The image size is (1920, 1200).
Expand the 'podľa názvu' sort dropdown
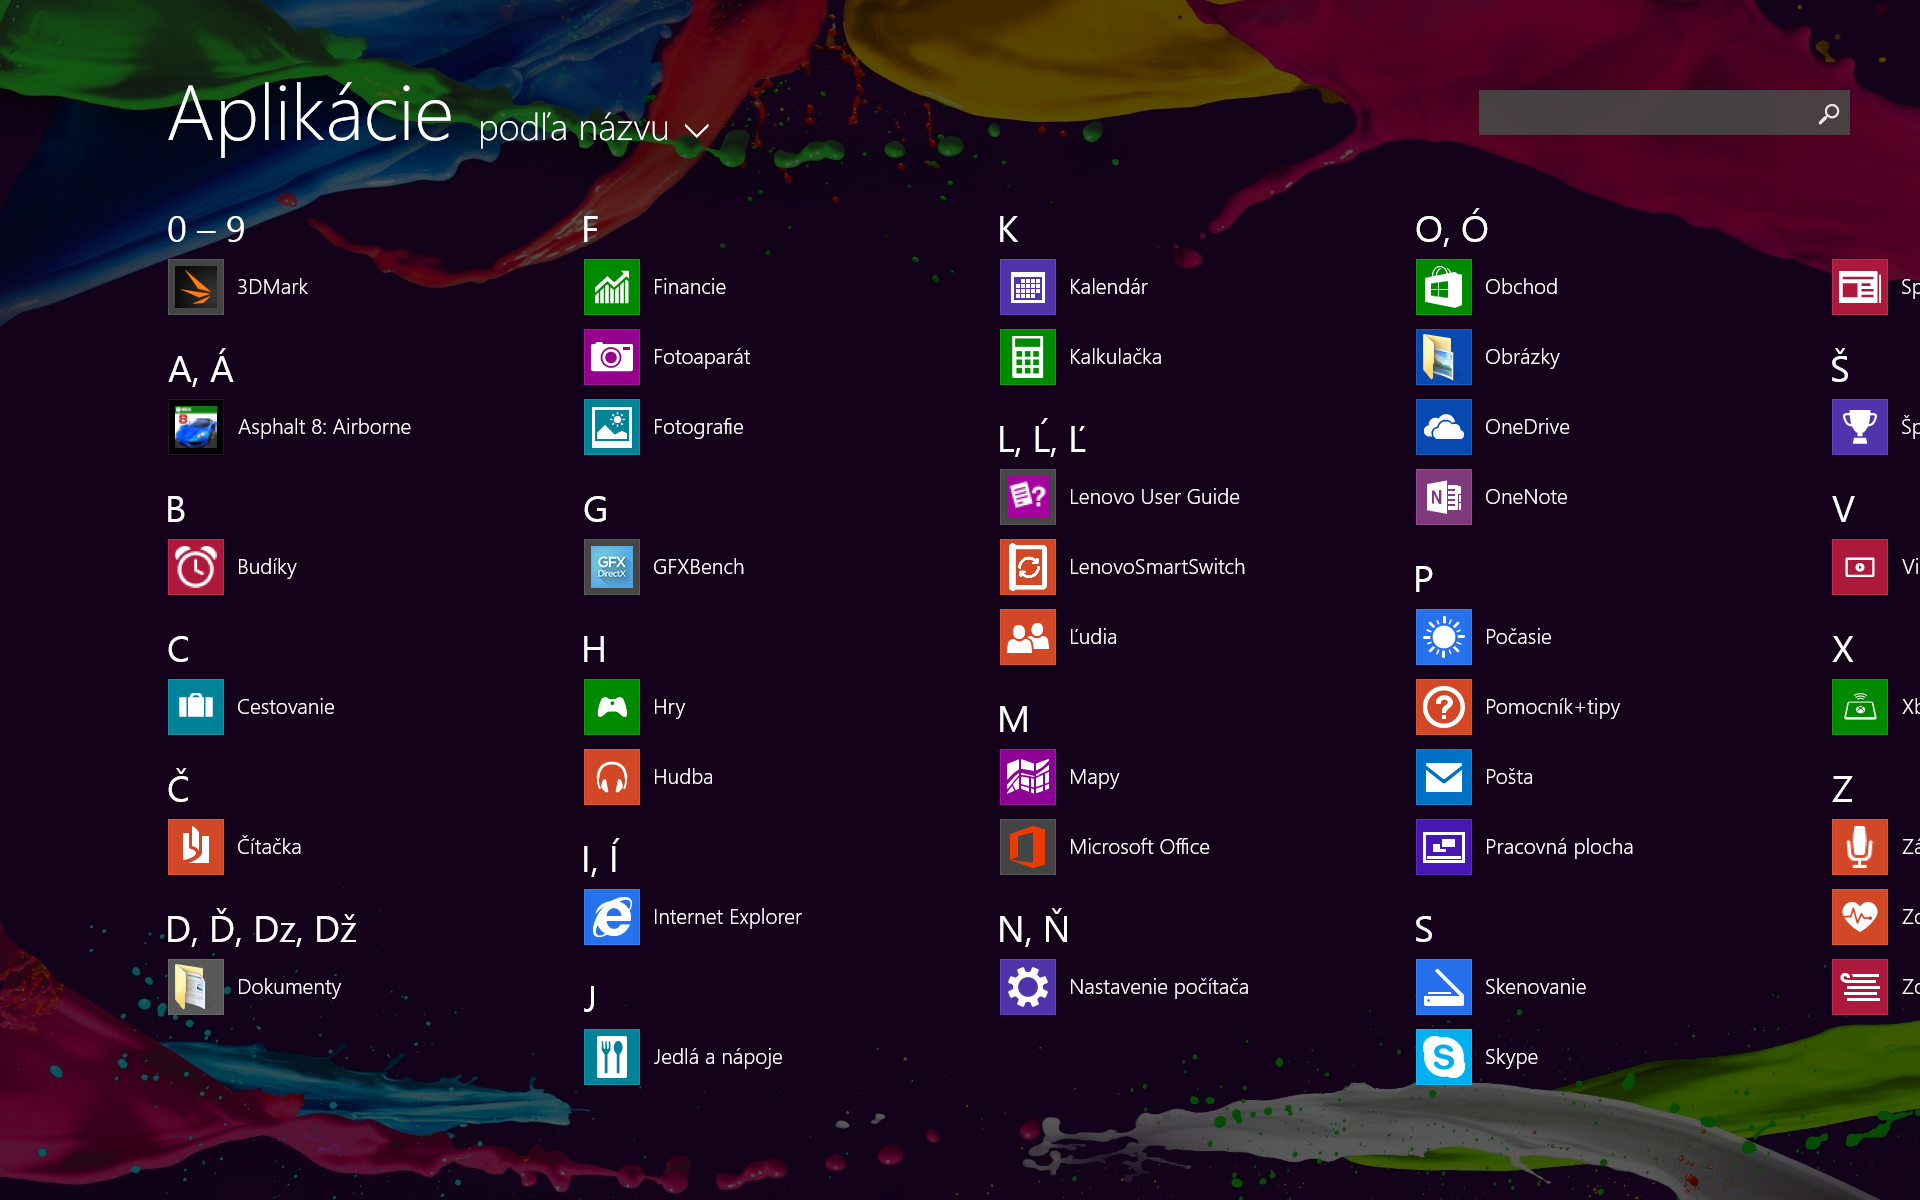coord(594,129)
